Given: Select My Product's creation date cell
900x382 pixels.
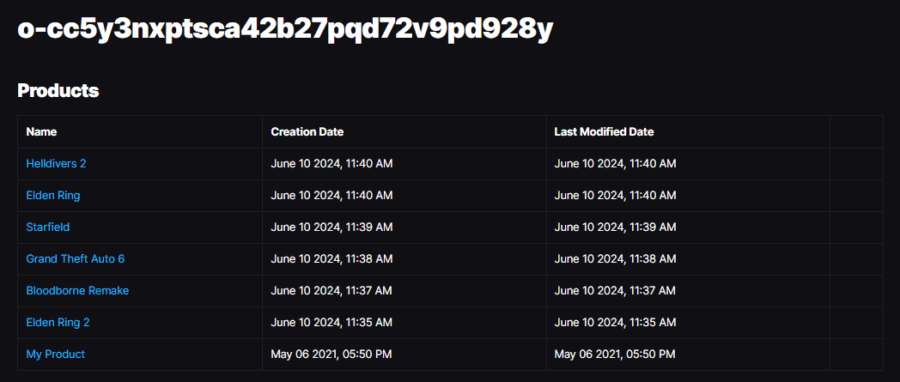Looking at the screenshot, I should pyautogui.click(x=405, y=354).
